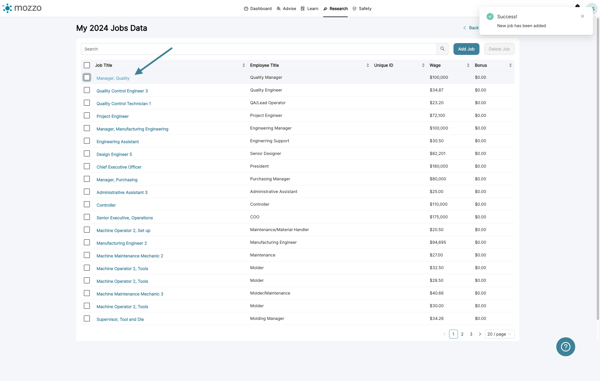Sort by the Unique ID column arrows
The height and width of the screenshot is (381, 600).
pyautogui.click(x=423, y=65)
